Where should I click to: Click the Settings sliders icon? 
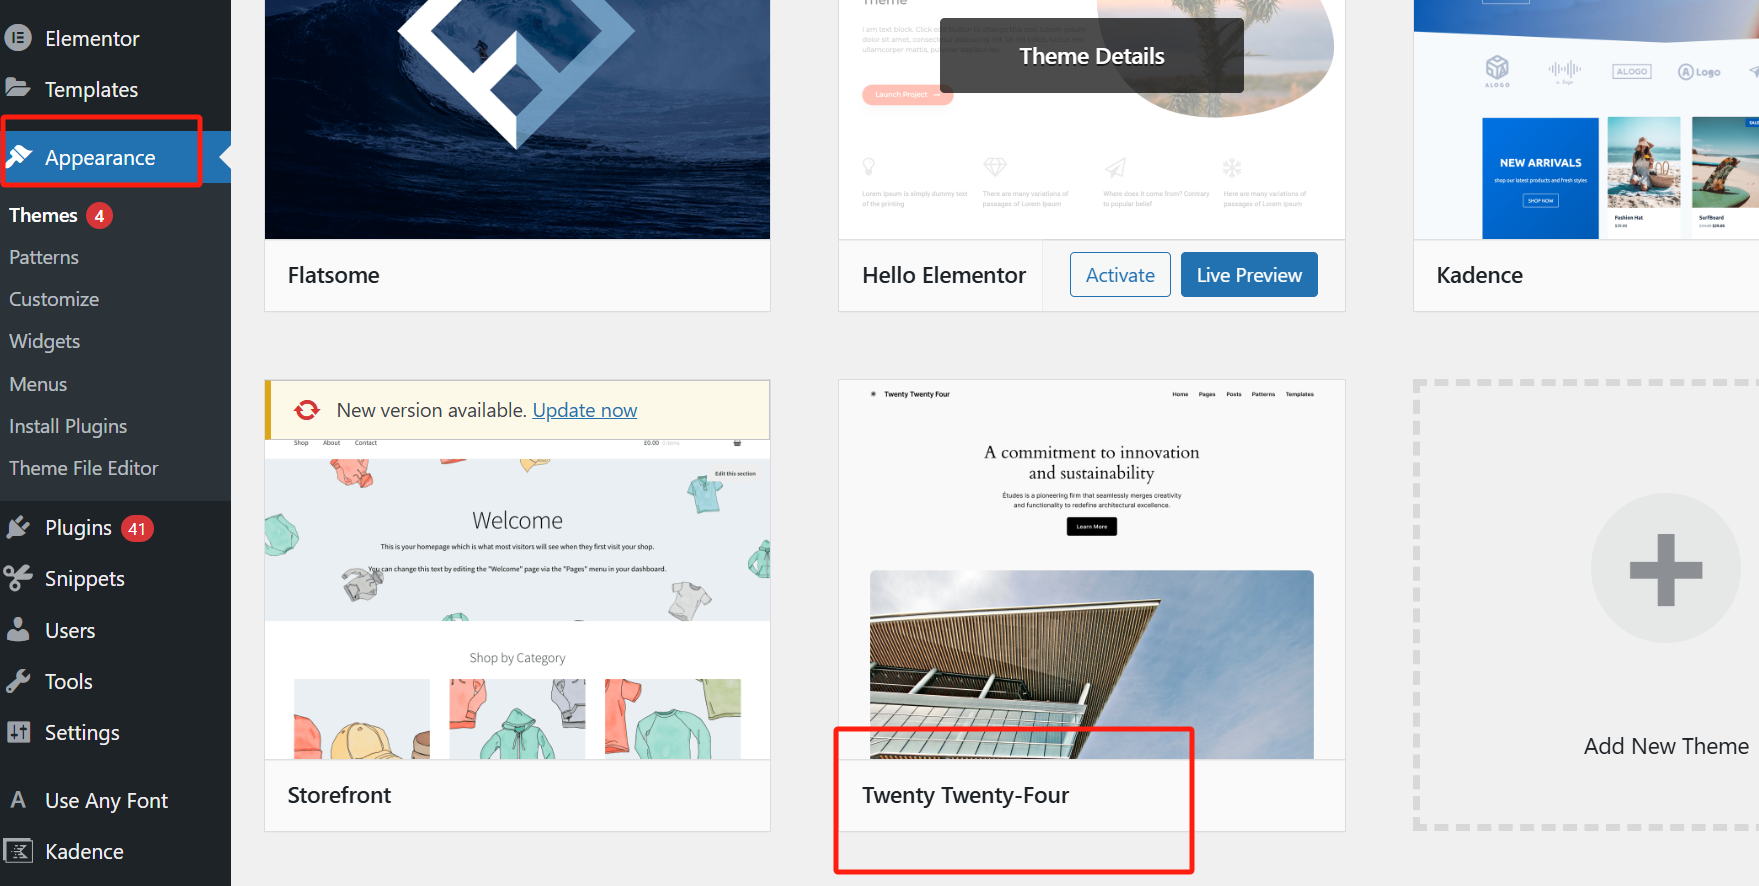pos(18,732)
